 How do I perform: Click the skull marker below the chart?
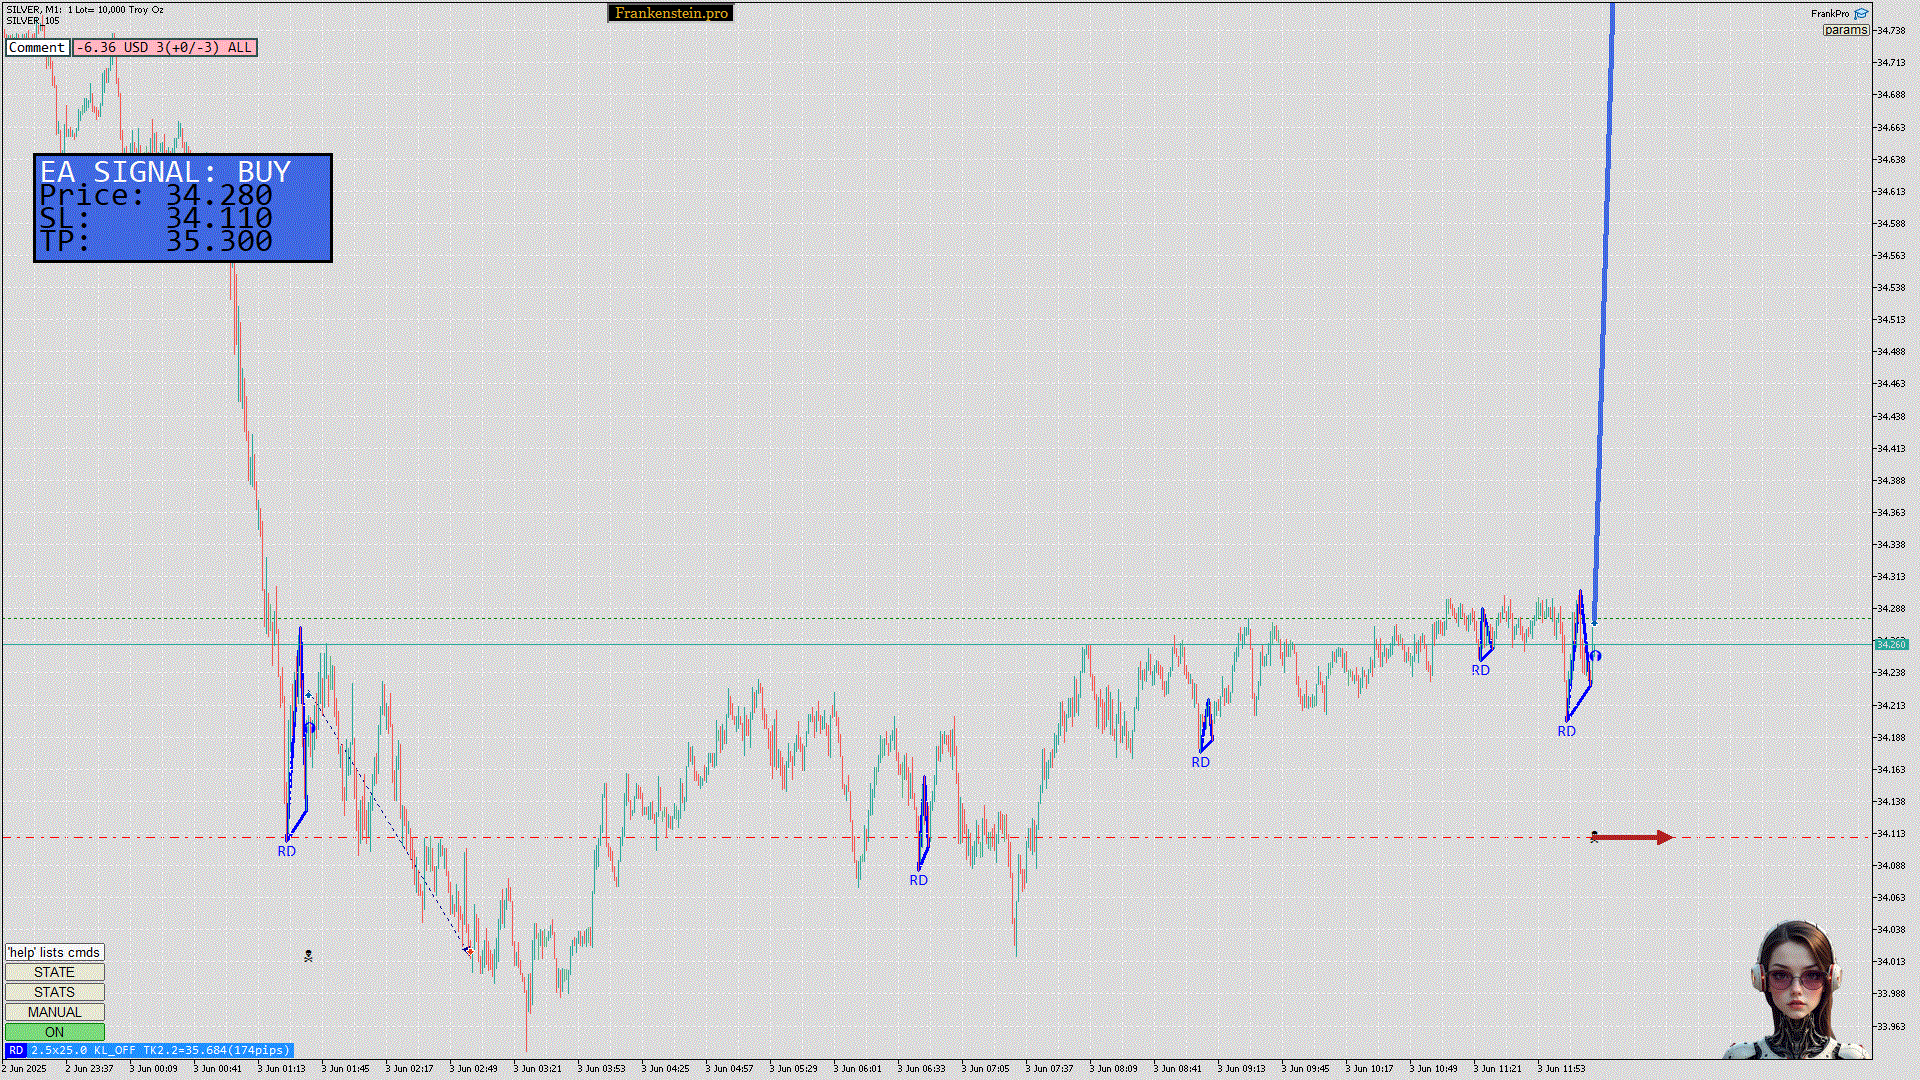(x=308, y=956)
